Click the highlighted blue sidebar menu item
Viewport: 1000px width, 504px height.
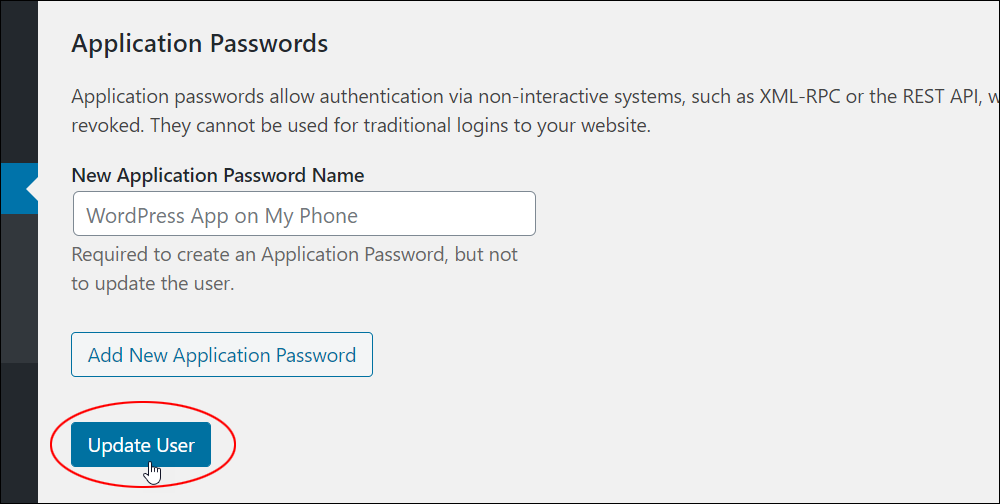pos(19,189)
